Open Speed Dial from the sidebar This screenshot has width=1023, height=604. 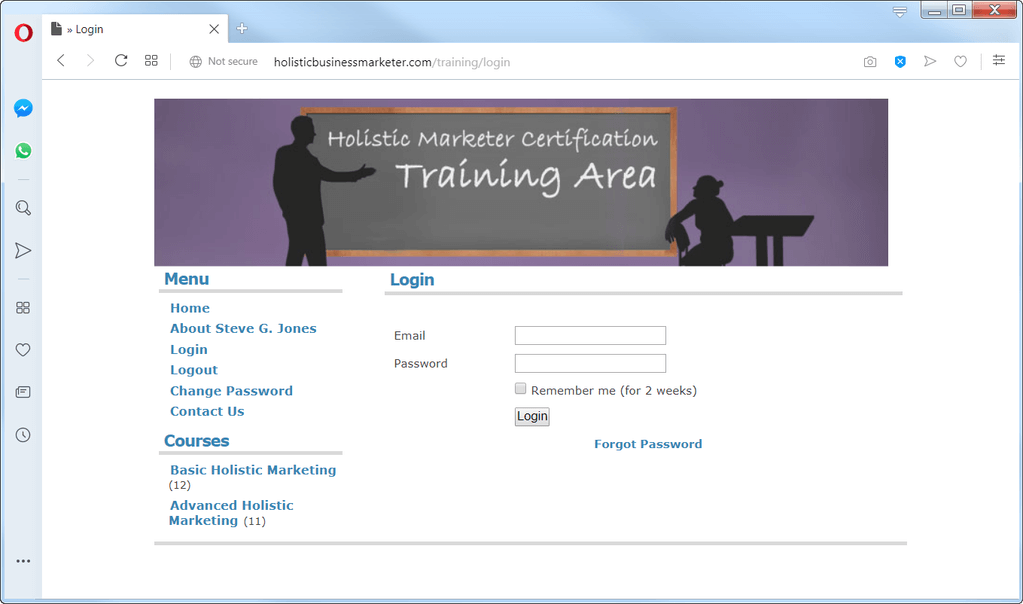pyautogui.click(x=23, y=307)
